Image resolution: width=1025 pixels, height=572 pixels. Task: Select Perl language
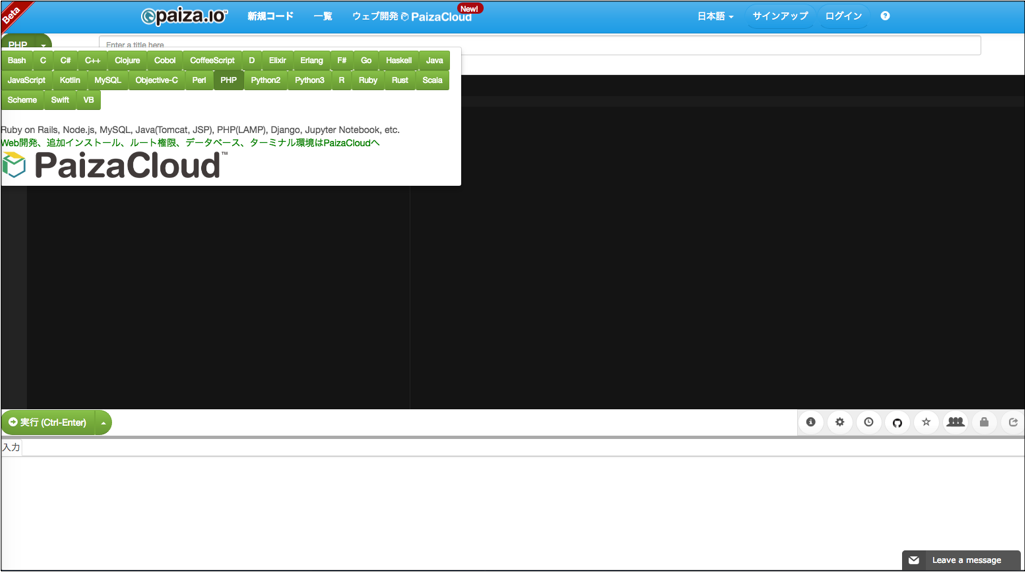point(199,80)
